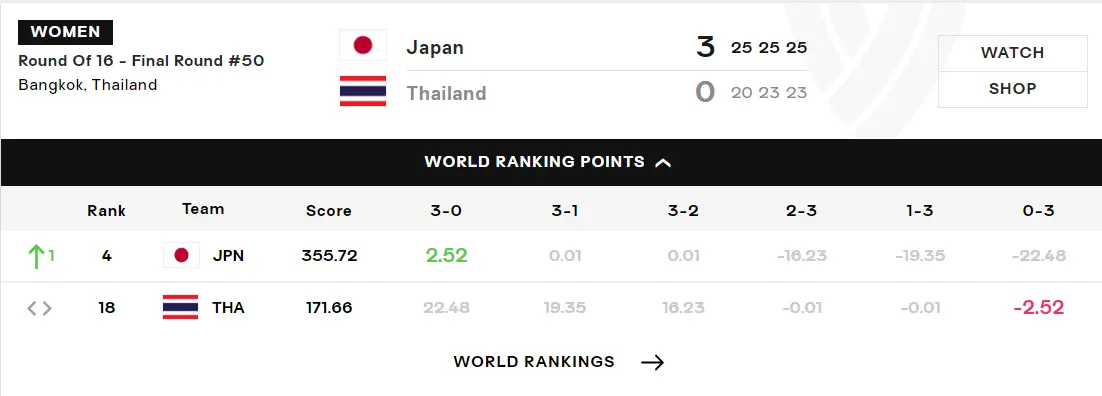Click the THA flag in ranking table
Image resolution: width=1102 pixels, height=396 pixels.
click(x=181, y=307)
